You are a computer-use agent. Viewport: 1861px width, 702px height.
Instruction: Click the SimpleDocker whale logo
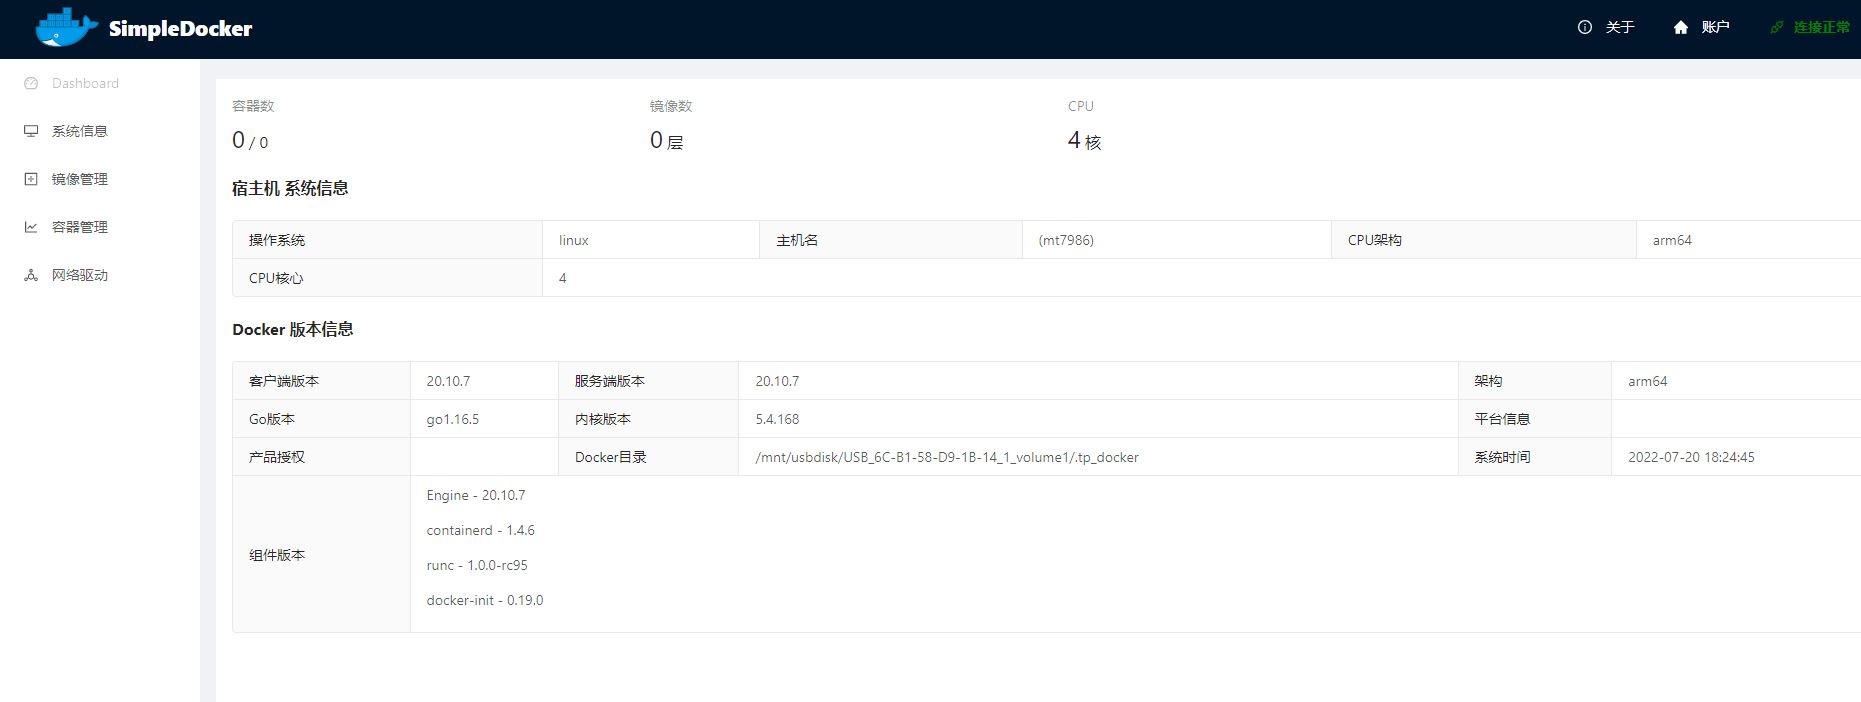pyautogui.click(x=67, y=28)
